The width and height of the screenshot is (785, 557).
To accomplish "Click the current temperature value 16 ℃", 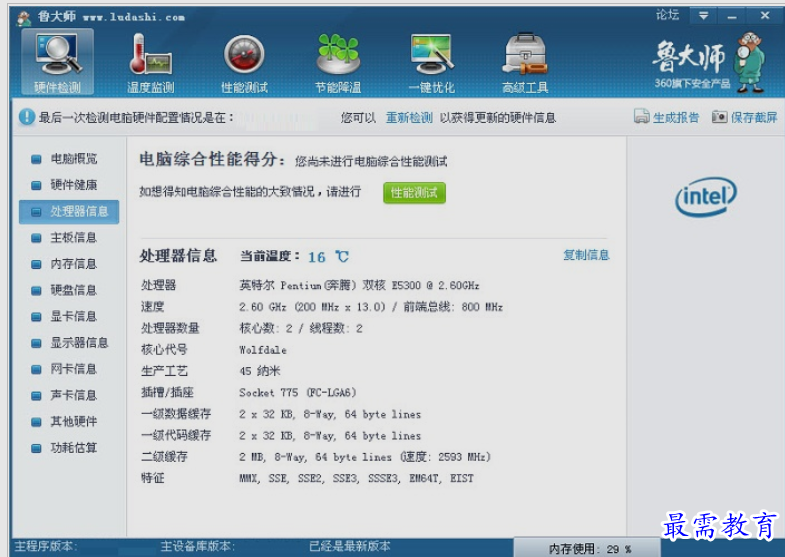I will [x=328, y=257].
